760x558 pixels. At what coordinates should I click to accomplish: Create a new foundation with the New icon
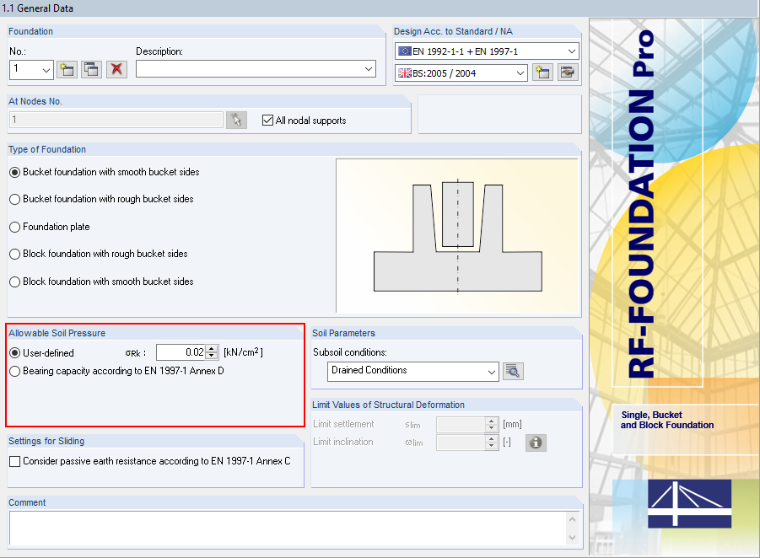(x=67, y=70)
